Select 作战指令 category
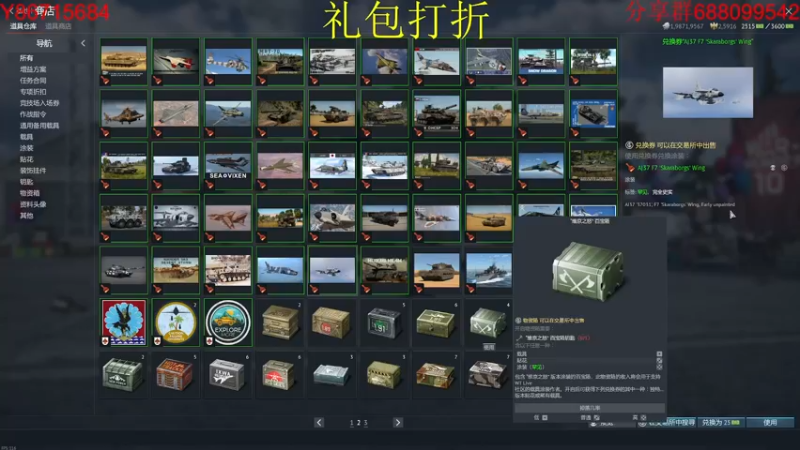Image resolution: width=800 pixels, height=450 pixels. pos(33,114)
